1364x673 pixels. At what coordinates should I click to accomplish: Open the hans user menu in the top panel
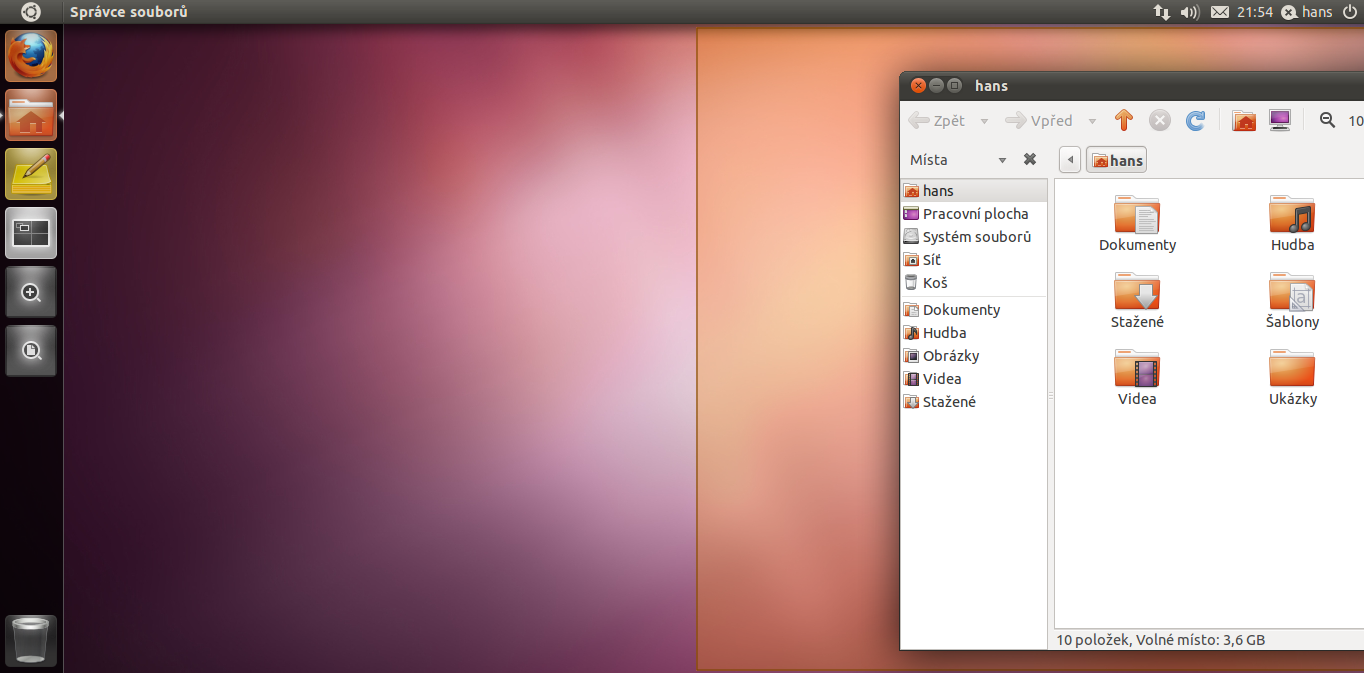(x=1307, y=12)
